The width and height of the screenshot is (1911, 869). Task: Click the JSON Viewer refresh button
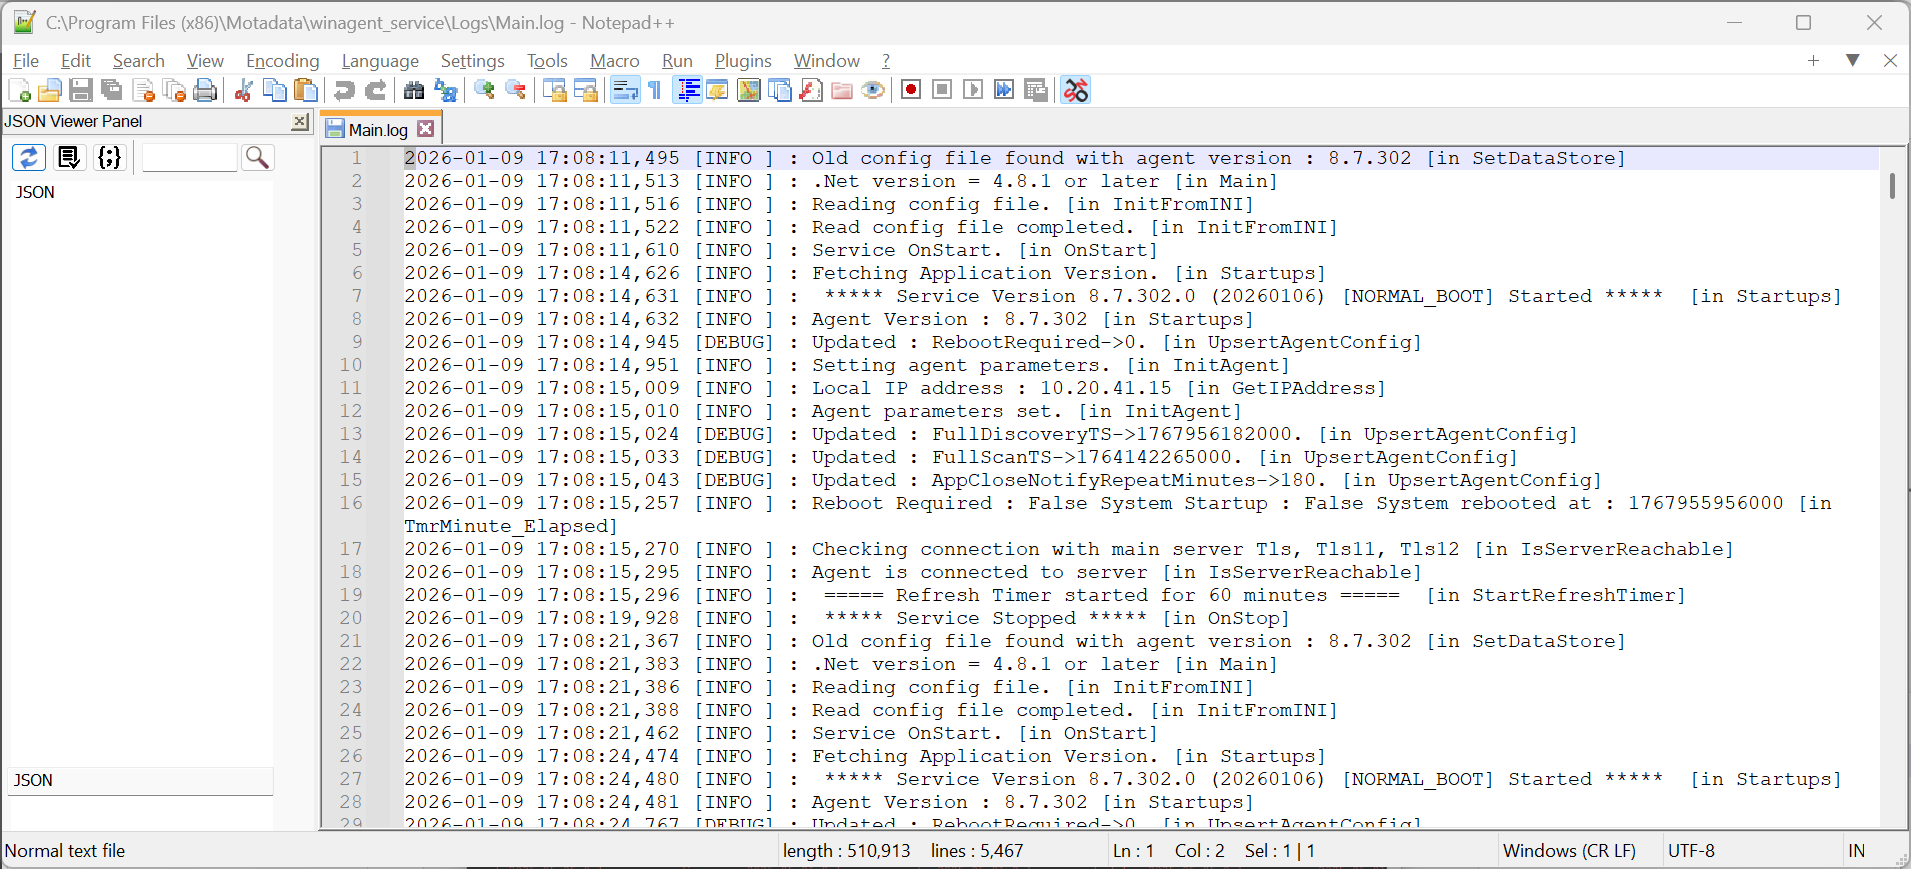click(x=28, y=157)
